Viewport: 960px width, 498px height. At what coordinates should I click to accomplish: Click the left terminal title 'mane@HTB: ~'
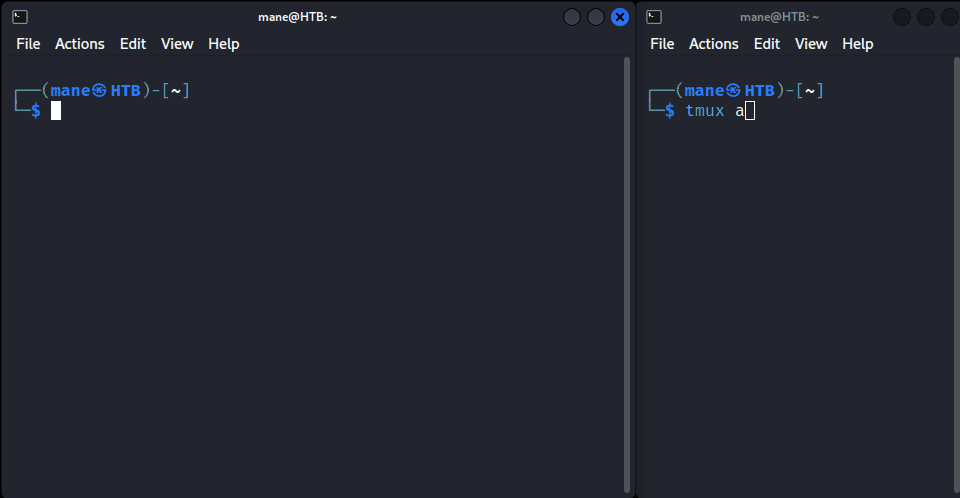pyautogui.click(x=298, y=17)
